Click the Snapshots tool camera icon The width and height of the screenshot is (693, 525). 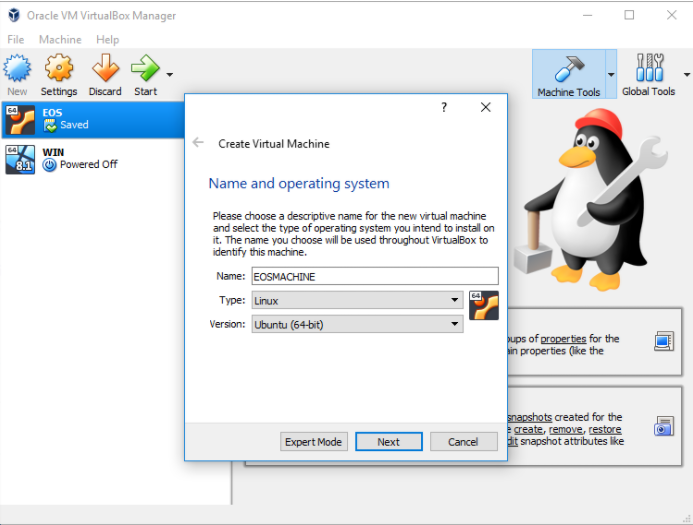click(x=664, y=426)
